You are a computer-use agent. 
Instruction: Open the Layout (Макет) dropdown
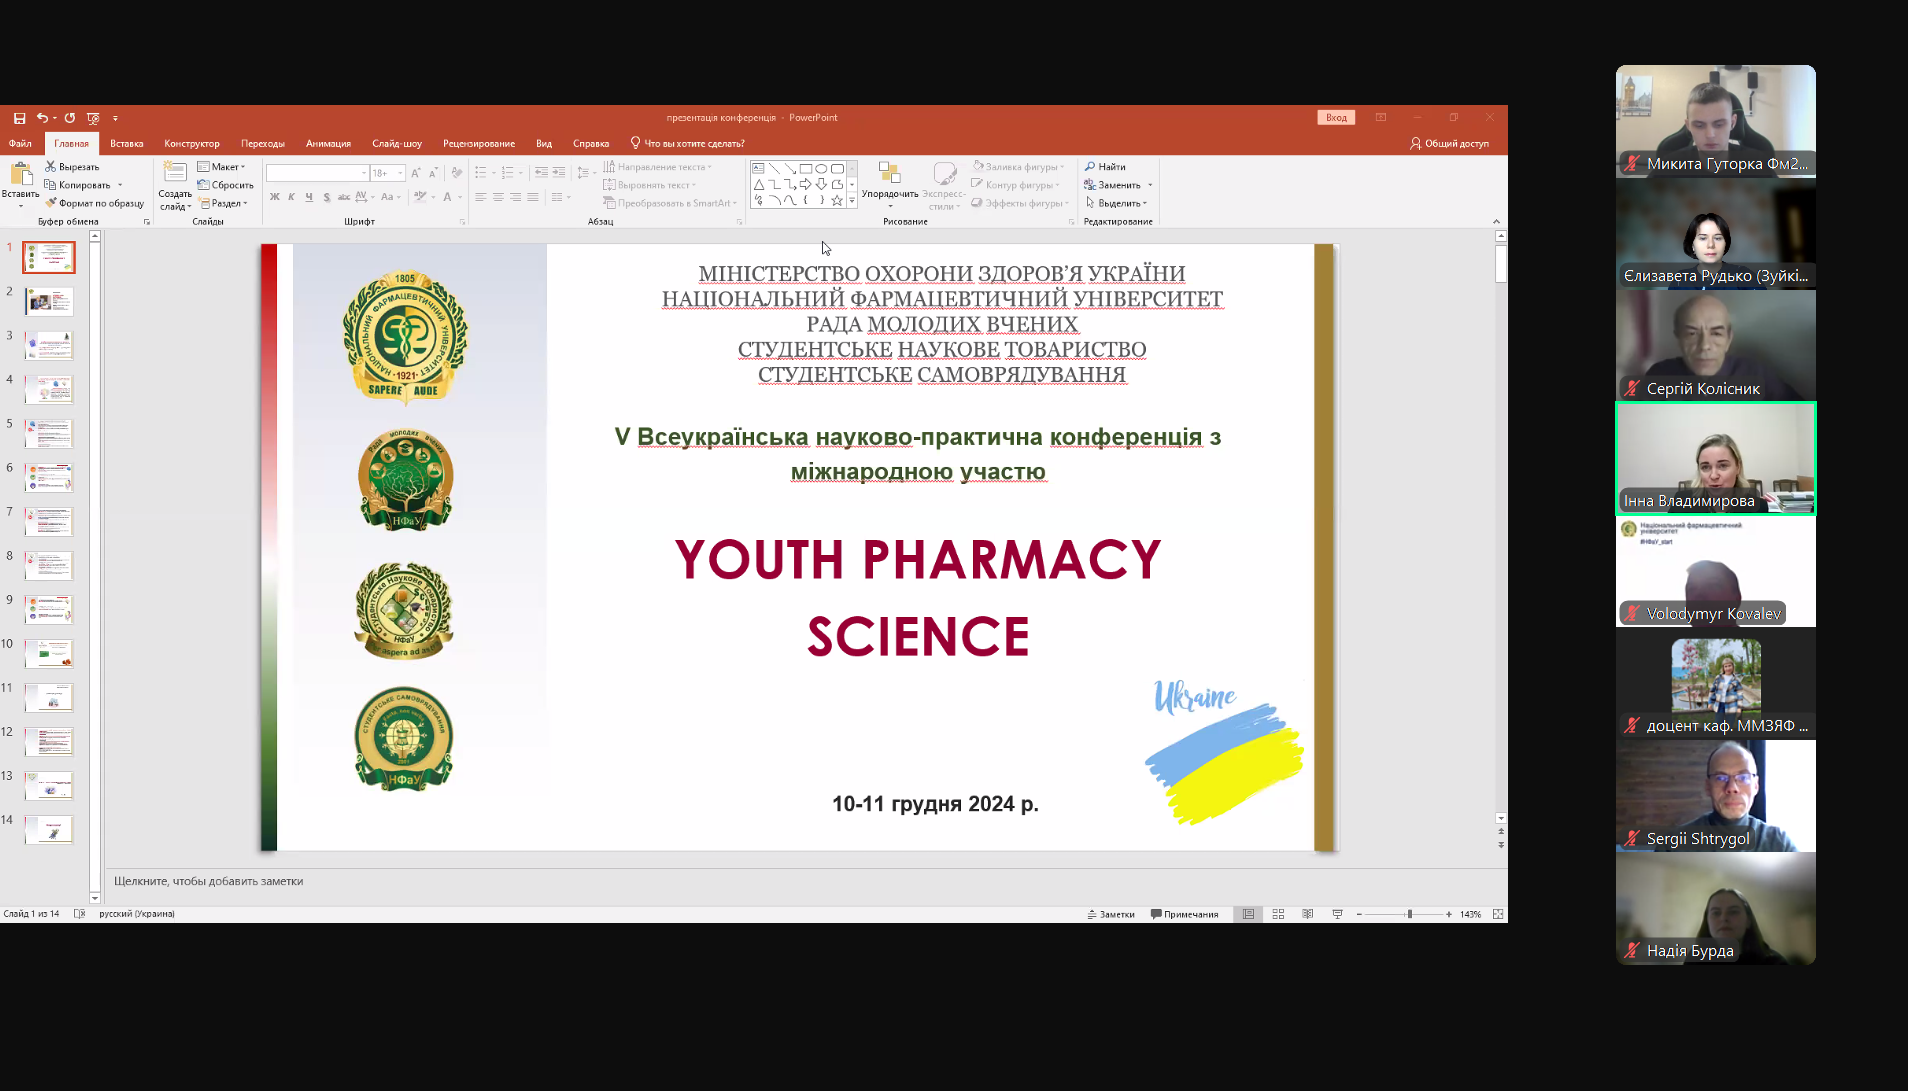pos(221,167)
